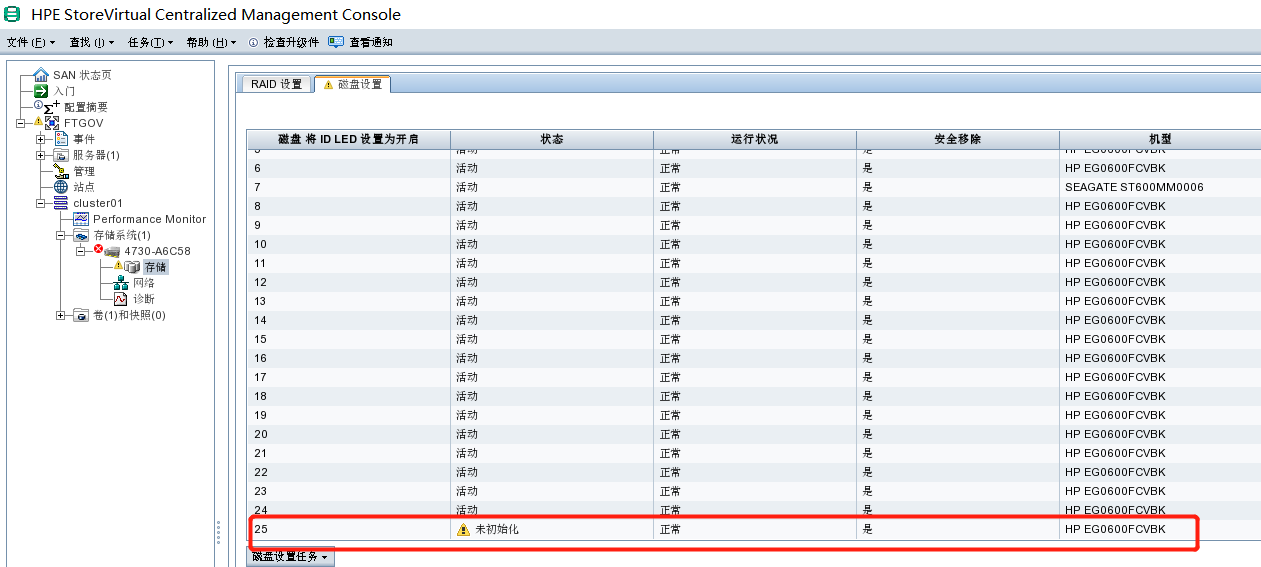Click the left panel splitter collapse handle
Screen dimensions: 1261x567
coord(218,532)
